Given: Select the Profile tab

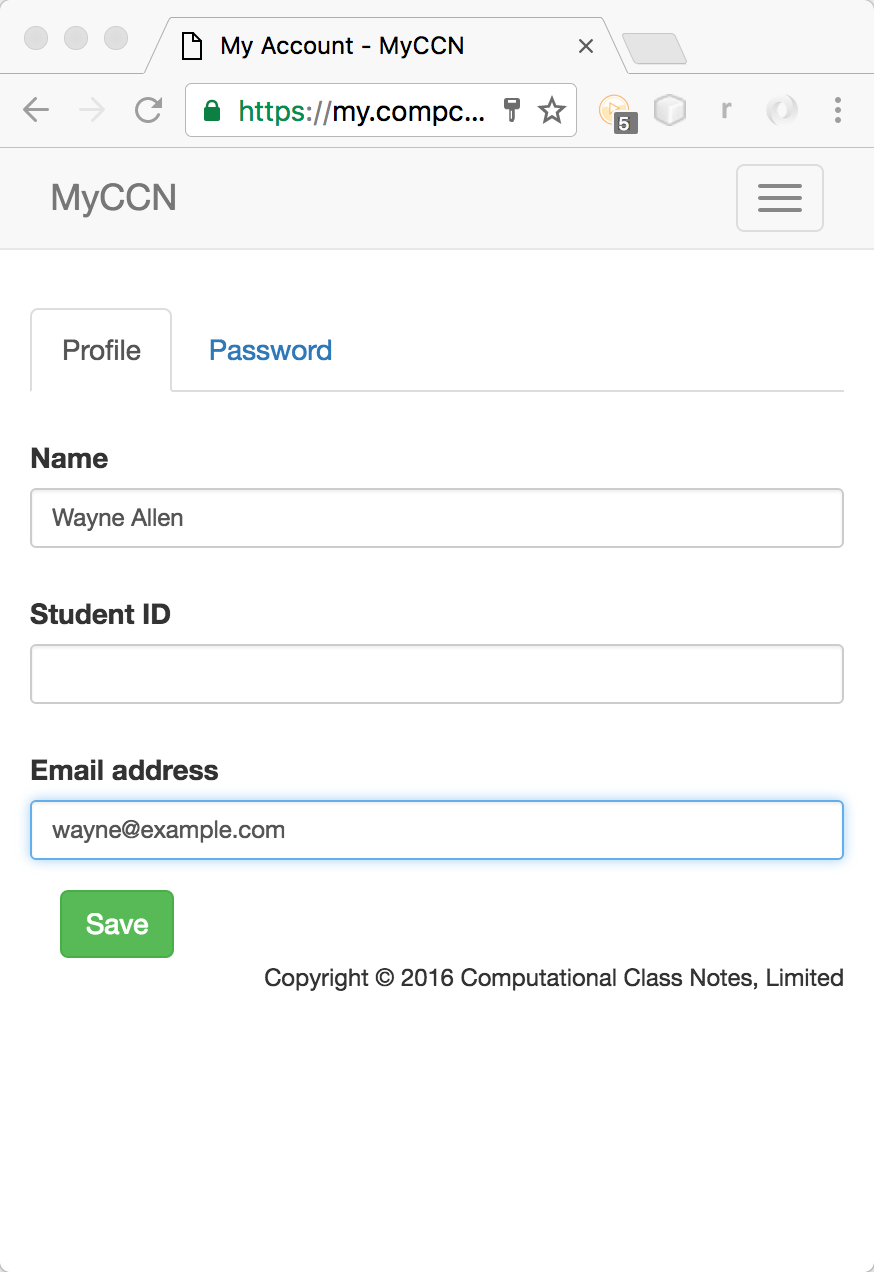Looking at the screenshot, I should point(101,350).
